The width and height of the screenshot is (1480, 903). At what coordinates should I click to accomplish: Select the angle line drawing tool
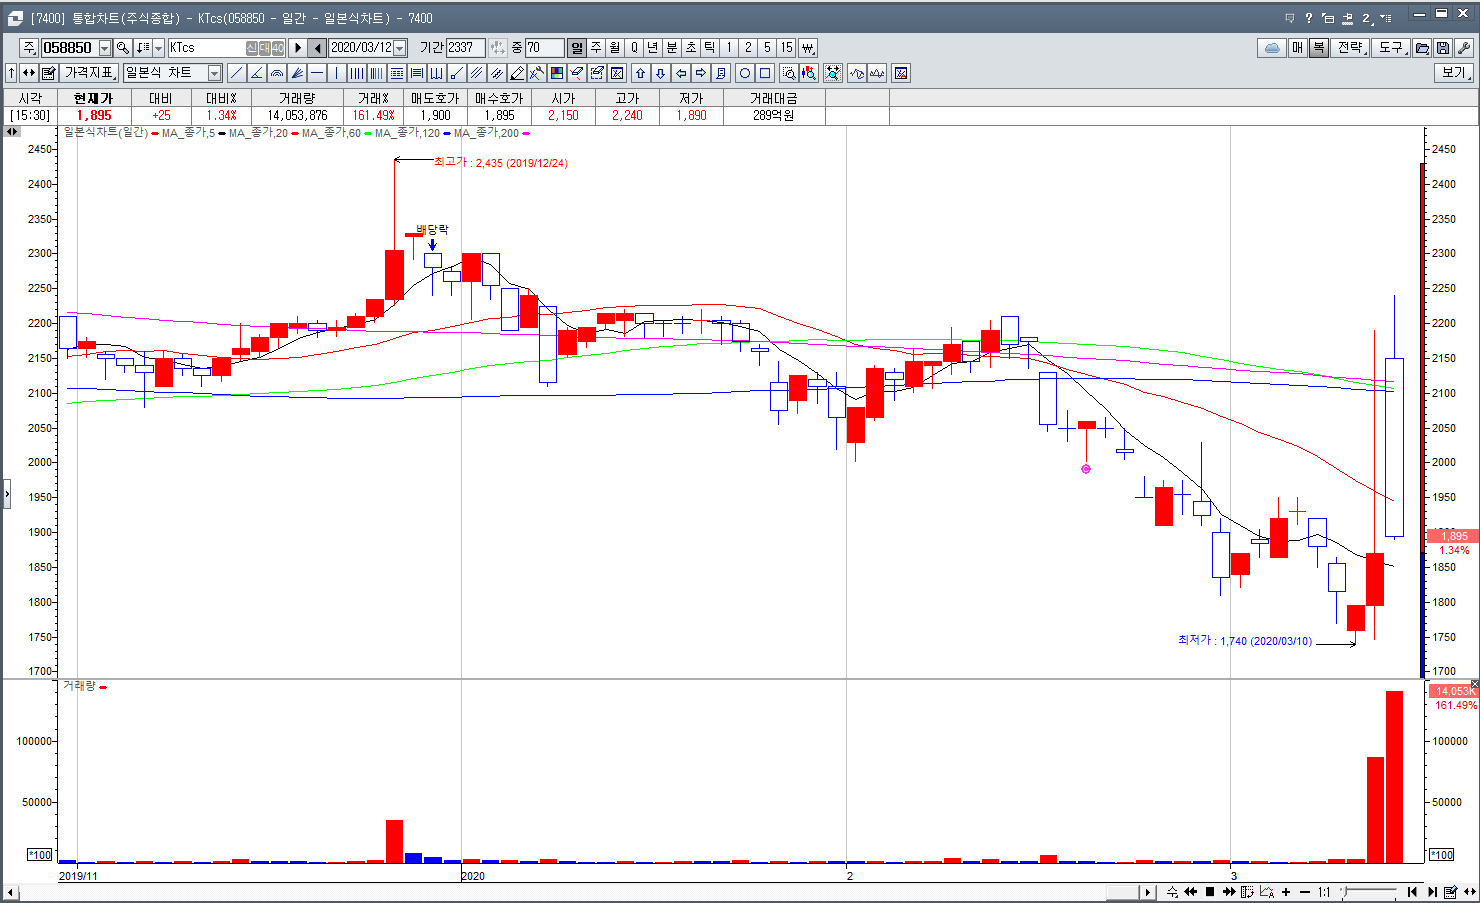click(x=257, y=73)
